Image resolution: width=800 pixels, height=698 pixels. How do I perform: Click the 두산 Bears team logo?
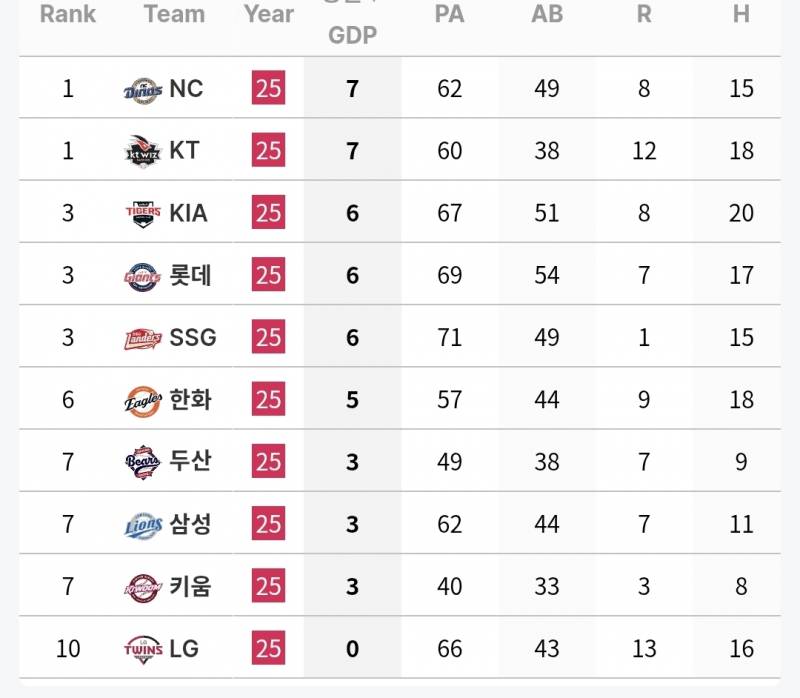142,462
